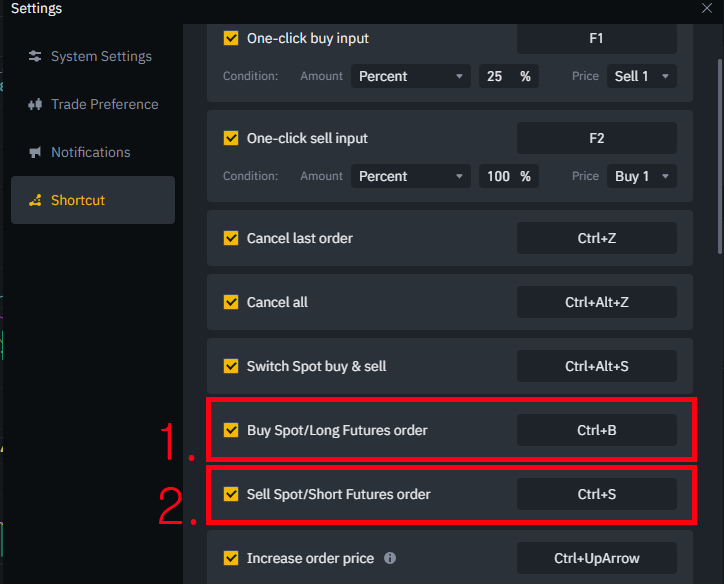Click info icon beside Increase order price

(x=390, y=558)
